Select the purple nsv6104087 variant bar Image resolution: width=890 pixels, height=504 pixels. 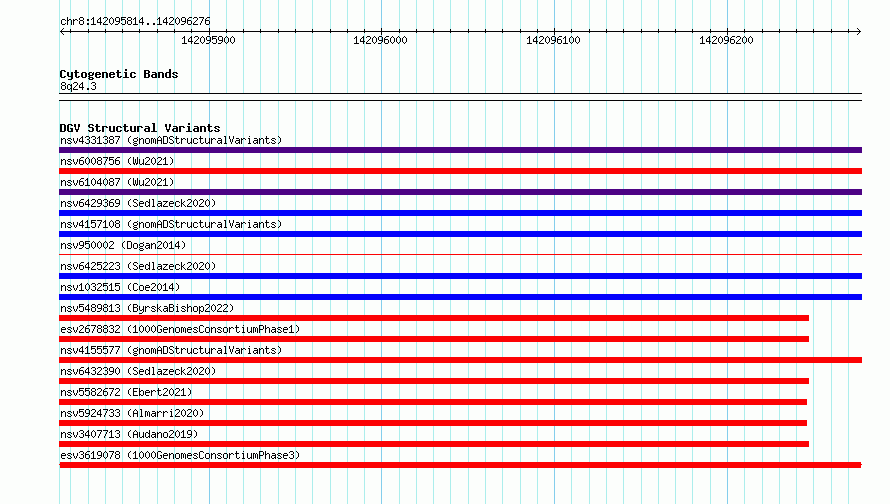[460, 192]
